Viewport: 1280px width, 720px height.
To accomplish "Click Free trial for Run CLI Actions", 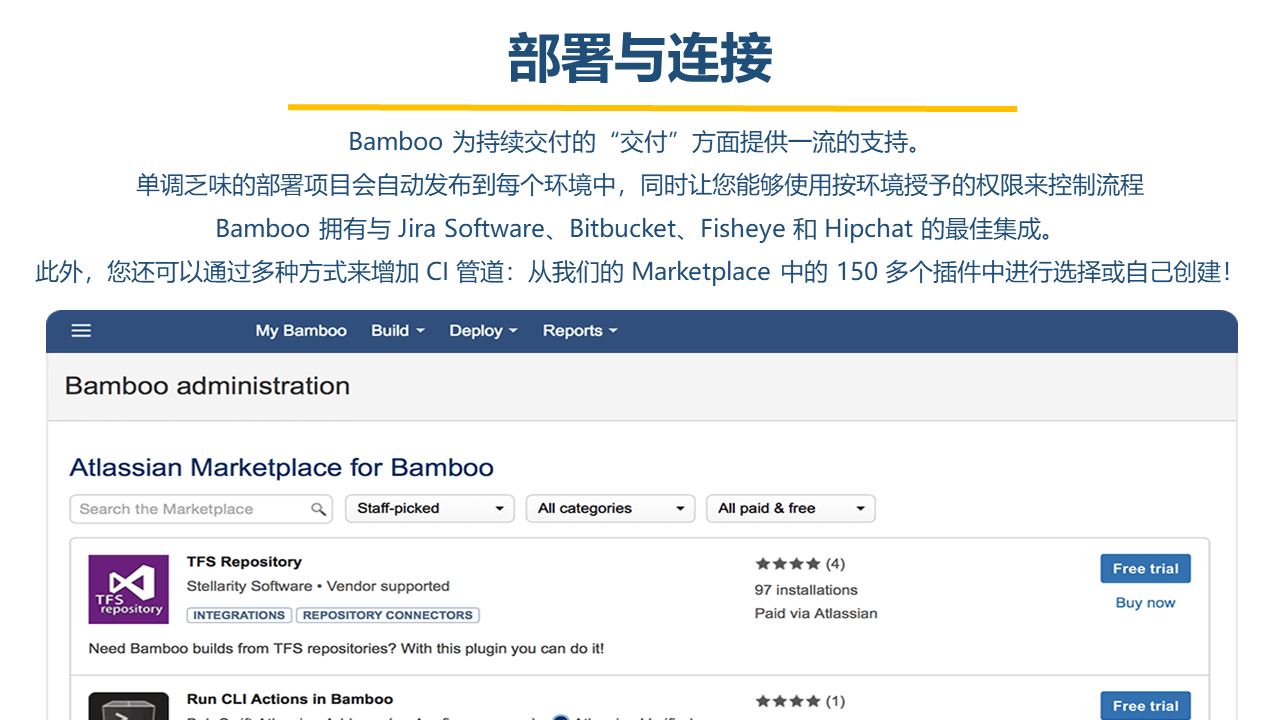I will 1145,705.
